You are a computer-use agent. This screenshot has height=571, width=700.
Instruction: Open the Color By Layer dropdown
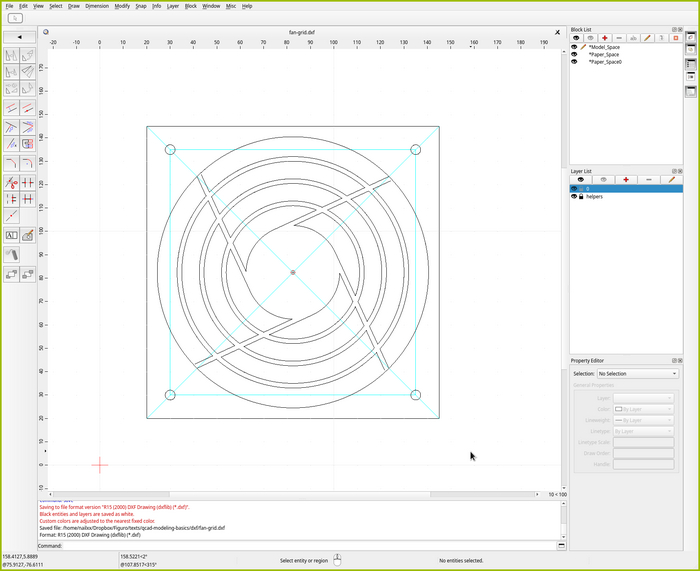(644, 409)
